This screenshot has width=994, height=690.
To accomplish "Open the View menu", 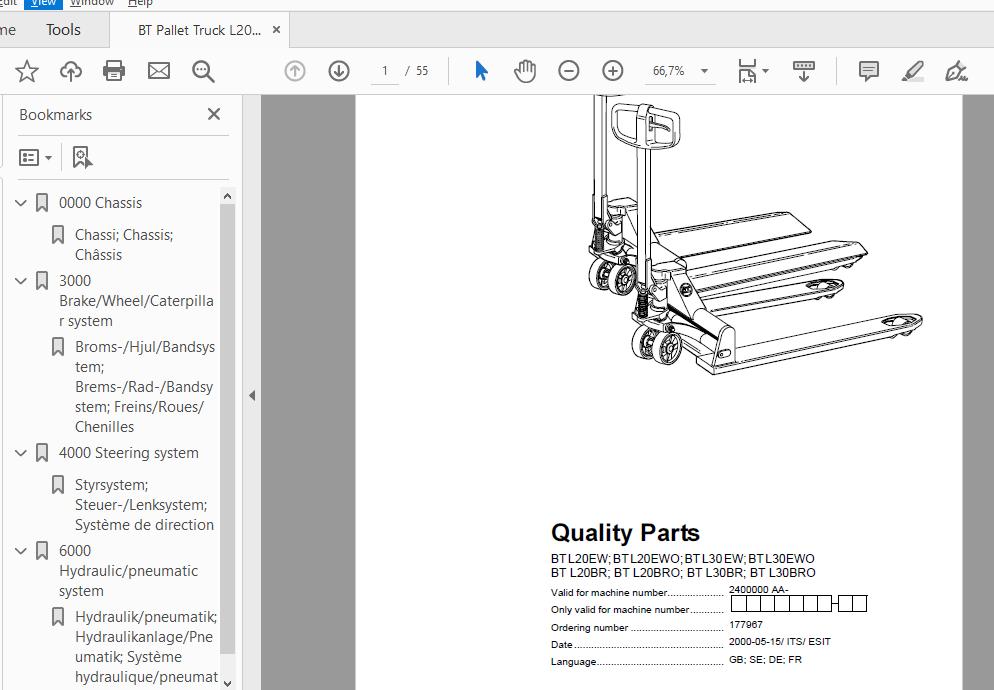I will [x=43, y=3].
